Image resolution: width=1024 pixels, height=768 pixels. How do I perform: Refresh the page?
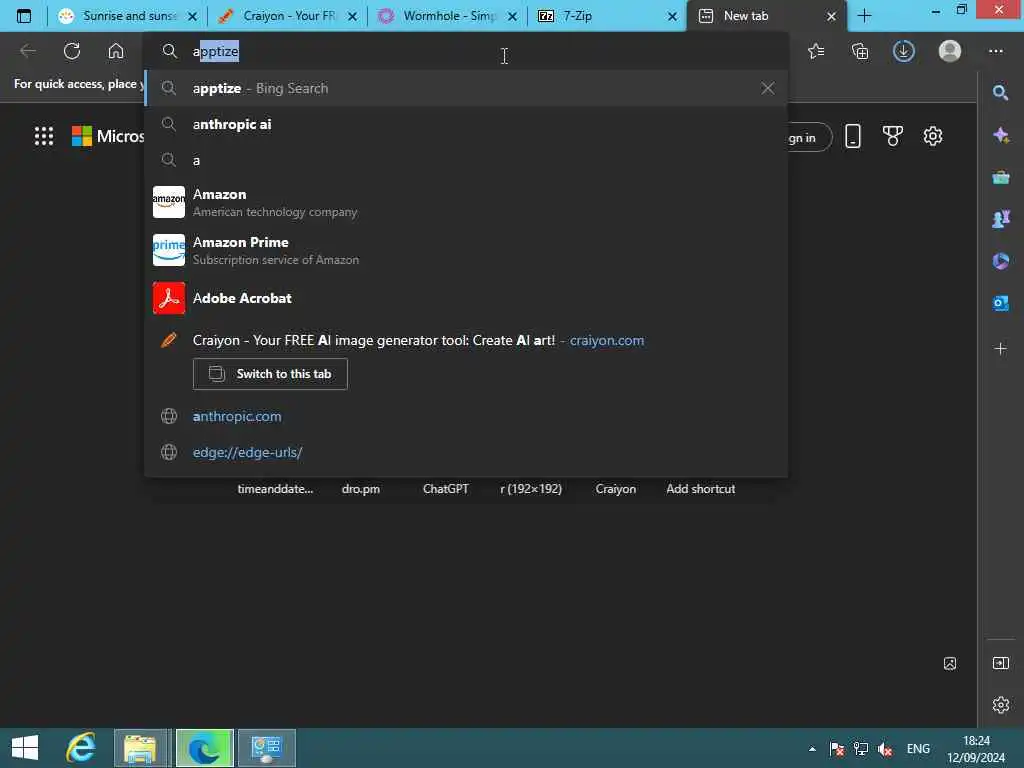72,51
